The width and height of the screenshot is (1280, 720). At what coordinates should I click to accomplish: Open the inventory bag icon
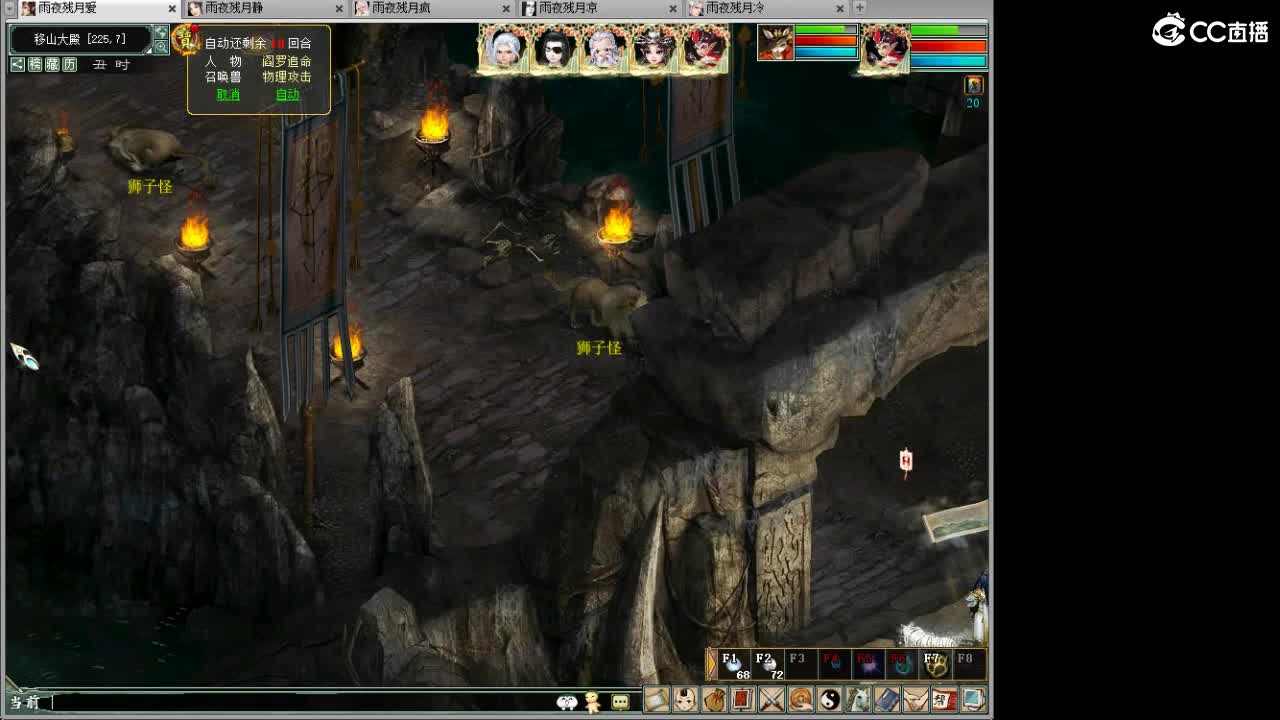click(x=714, y=699)
